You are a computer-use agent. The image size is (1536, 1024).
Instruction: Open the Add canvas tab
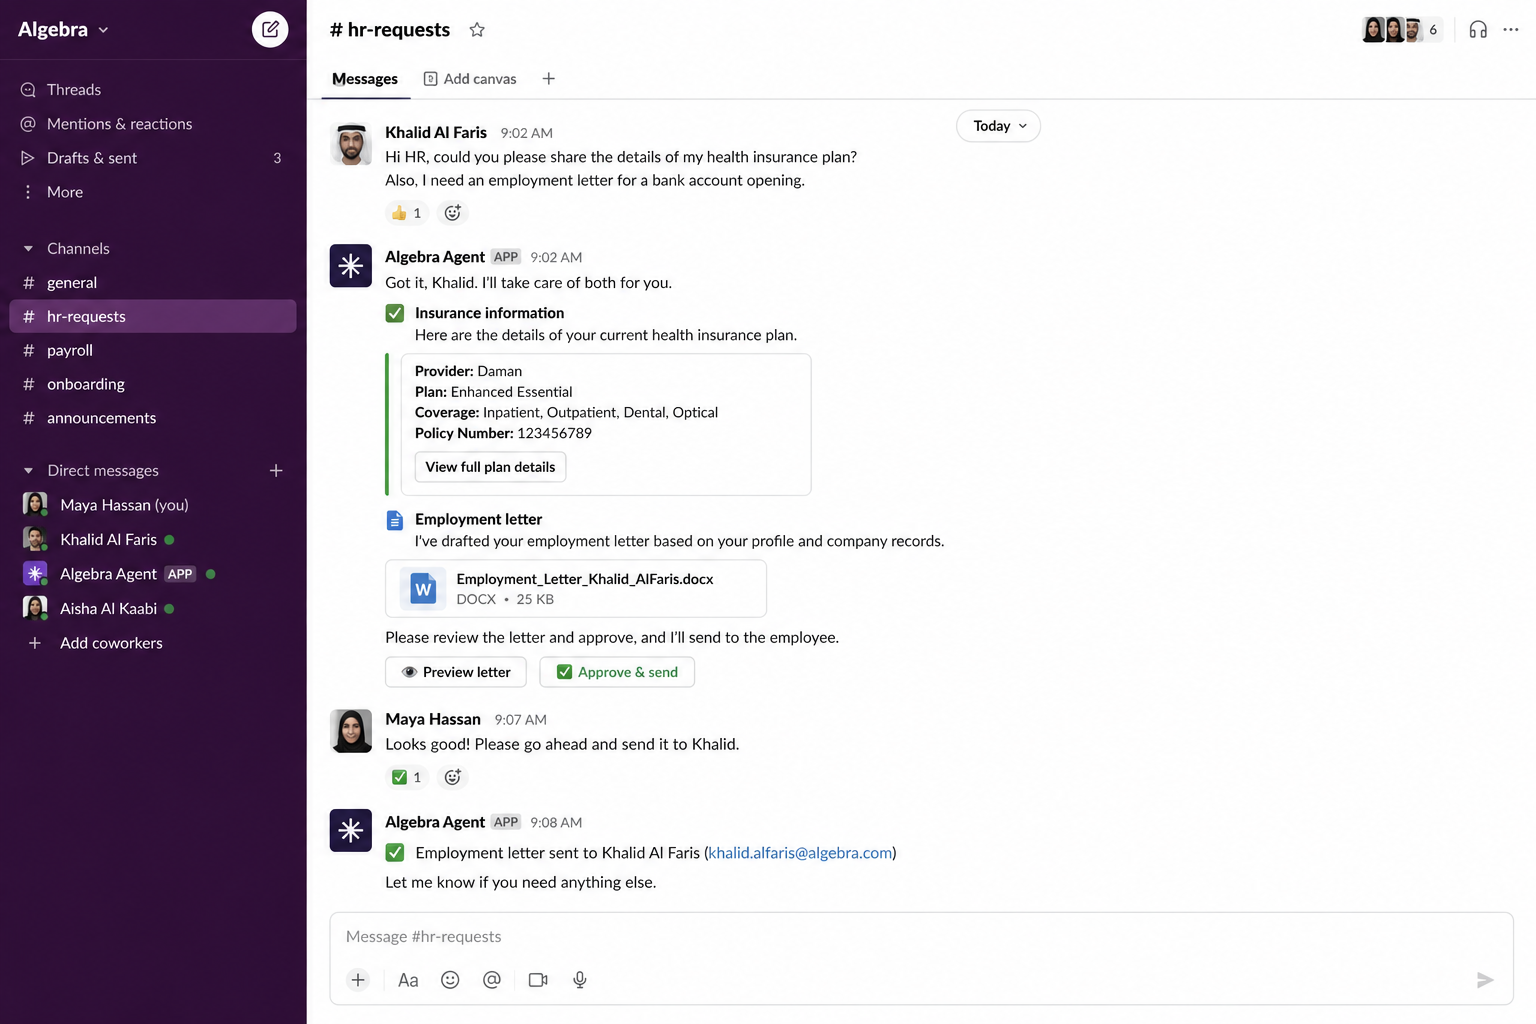click(x=470, y=79)
